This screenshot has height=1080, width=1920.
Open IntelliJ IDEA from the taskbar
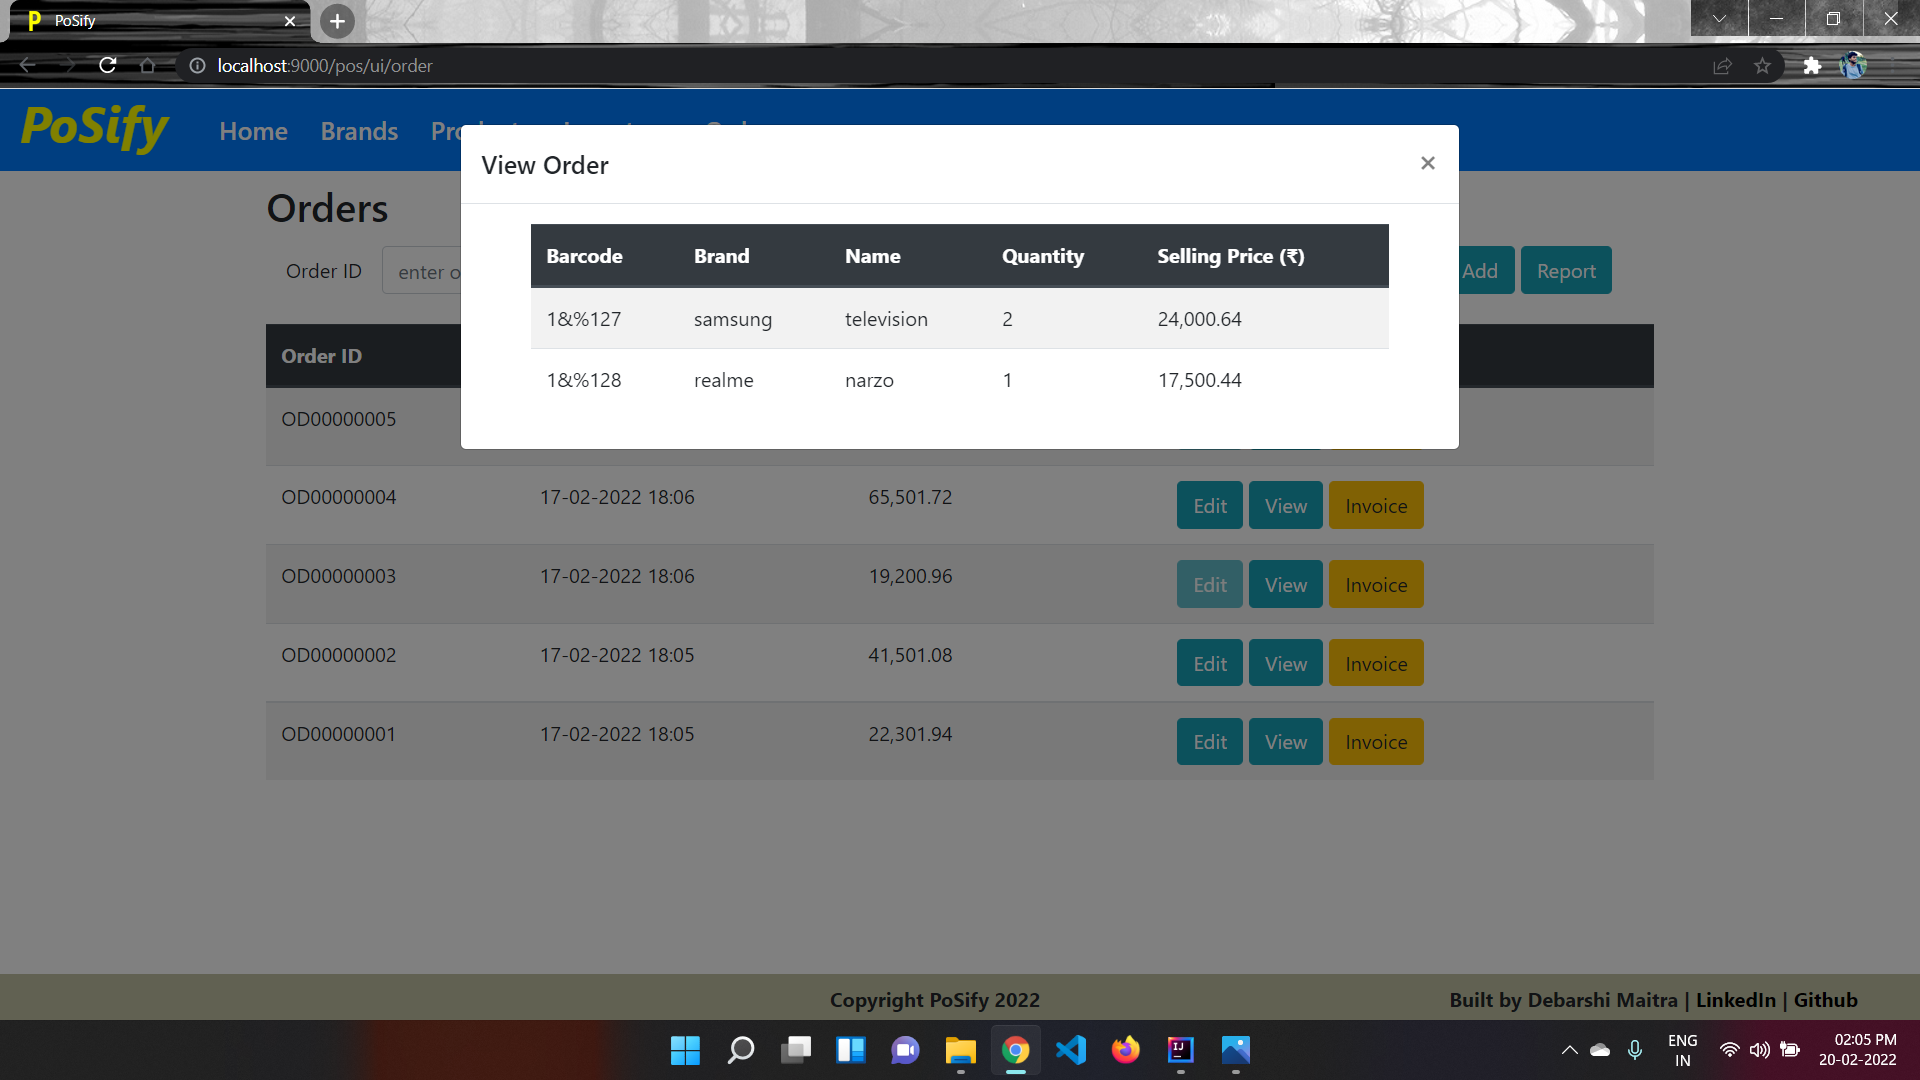pos(1180,1050)
